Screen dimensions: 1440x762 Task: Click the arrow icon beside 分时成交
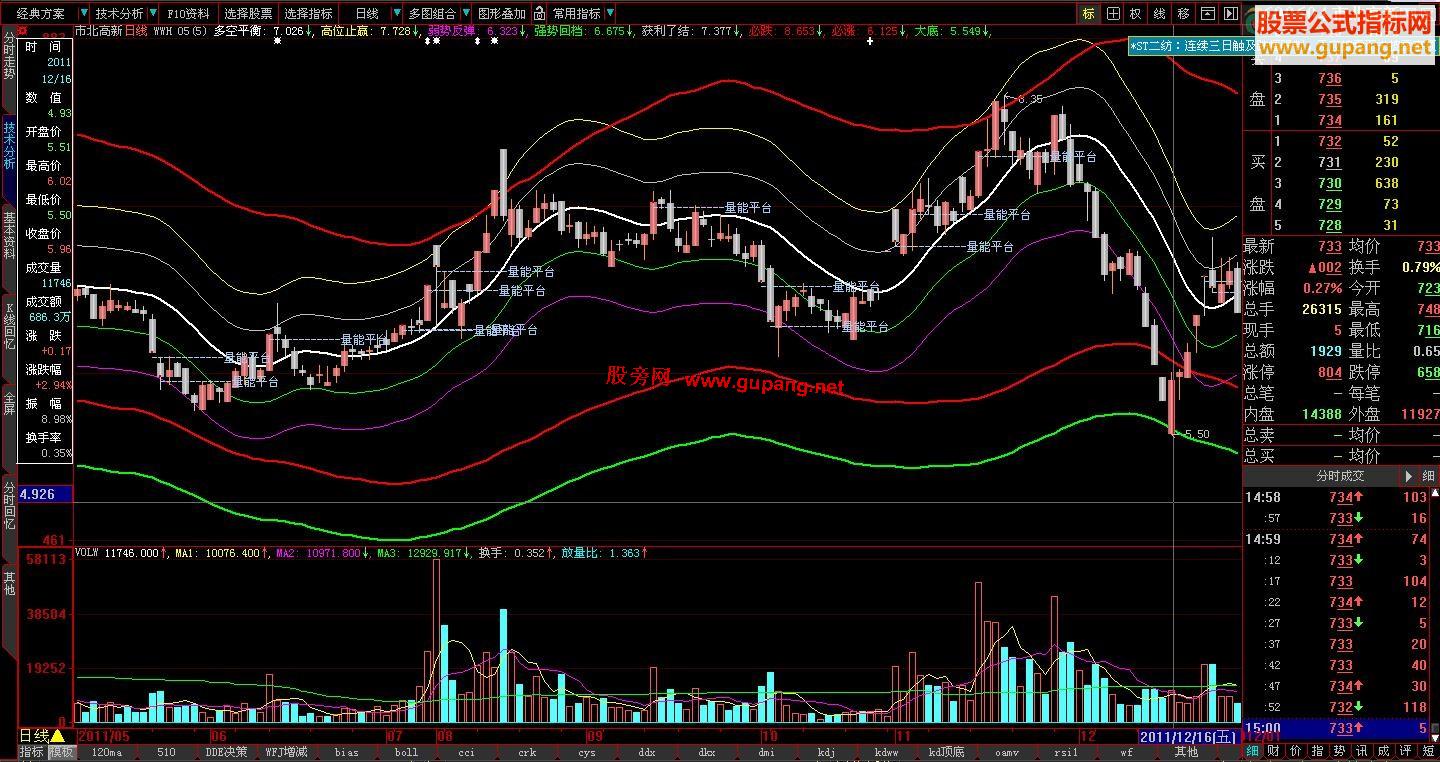click(x=1409, y=477)
